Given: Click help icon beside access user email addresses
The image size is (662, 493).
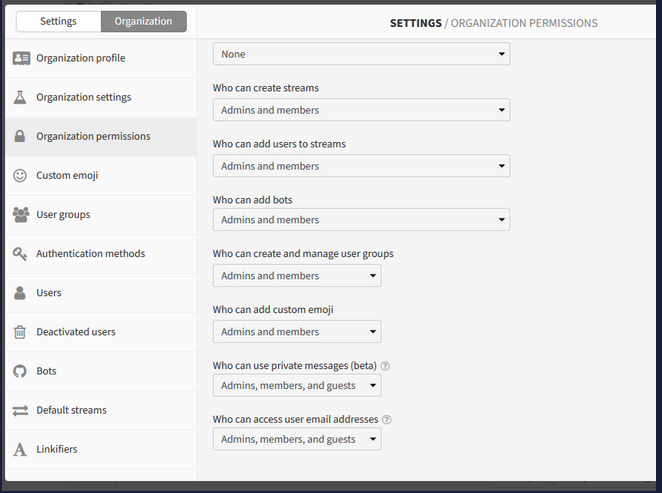Looking at the screenshot, I should pyautogui.click(x=386, y=420).
